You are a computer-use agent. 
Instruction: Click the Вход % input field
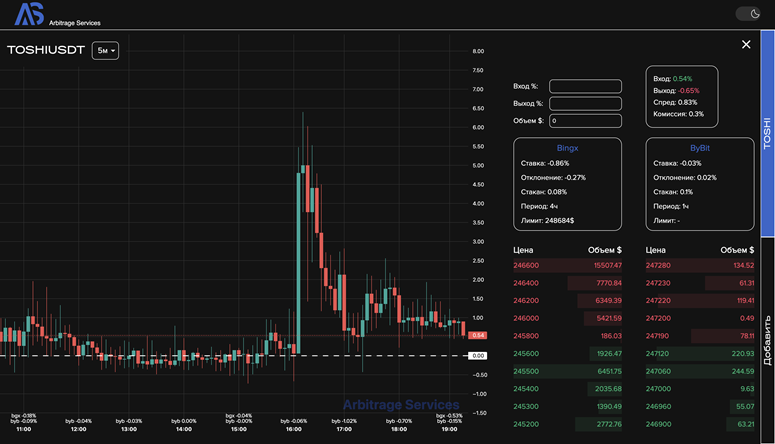click(x=586, y=86)
